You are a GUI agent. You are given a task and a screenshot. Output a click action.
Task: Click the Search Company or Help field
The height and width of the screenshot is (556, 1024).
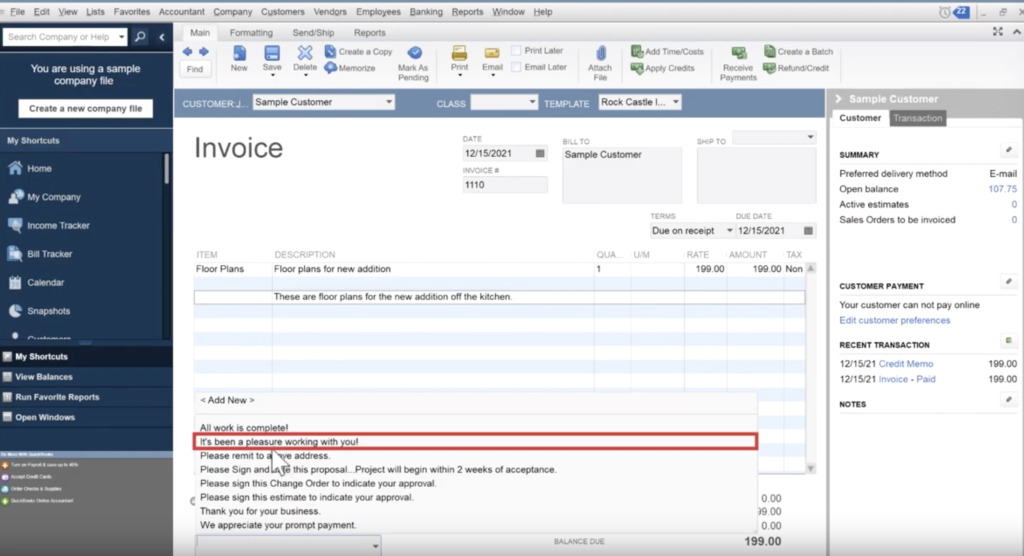(x=59, y=37)
